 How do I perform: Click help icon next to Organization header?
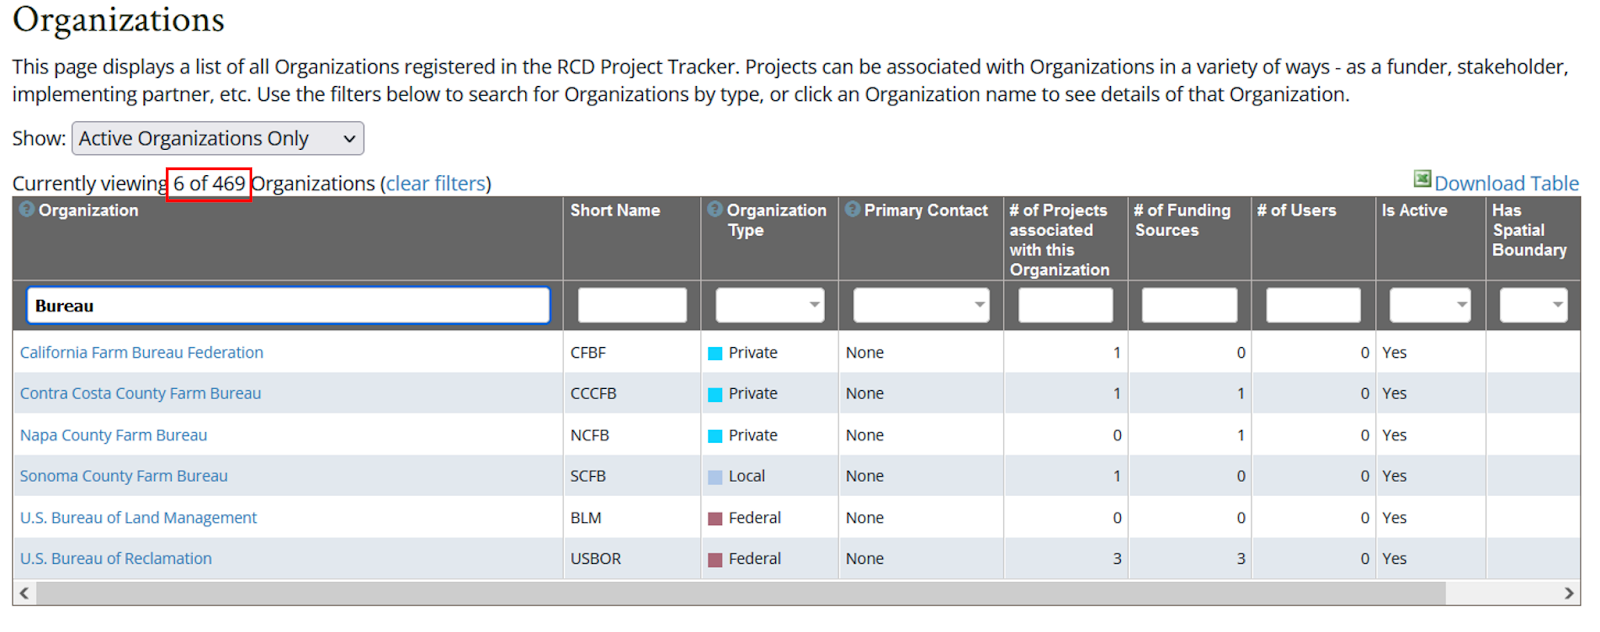[27, 209]
